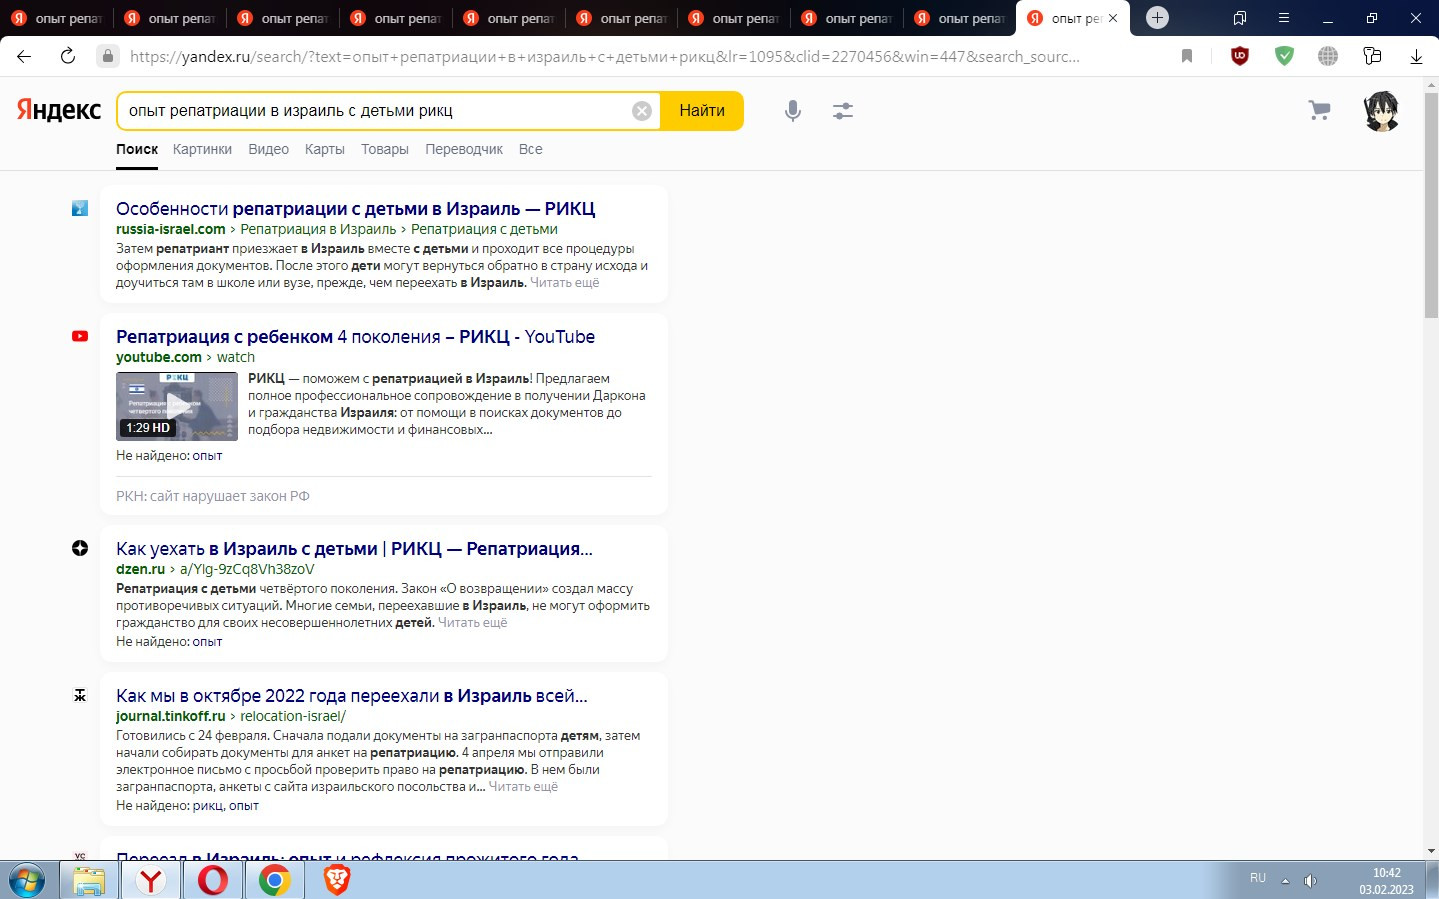Click the Репатриация с детьми breadcrumb

point(484,229)
